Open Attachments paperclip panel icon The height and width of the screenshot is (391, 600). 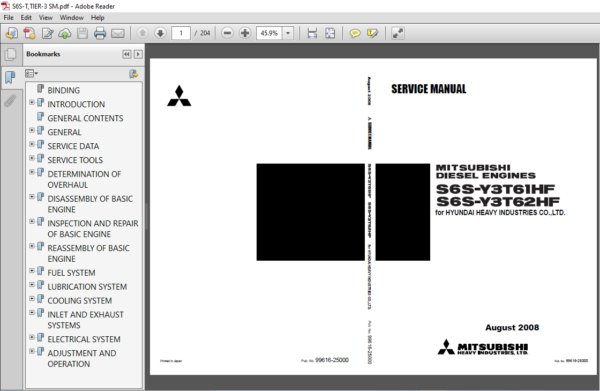tap(10, 101)
